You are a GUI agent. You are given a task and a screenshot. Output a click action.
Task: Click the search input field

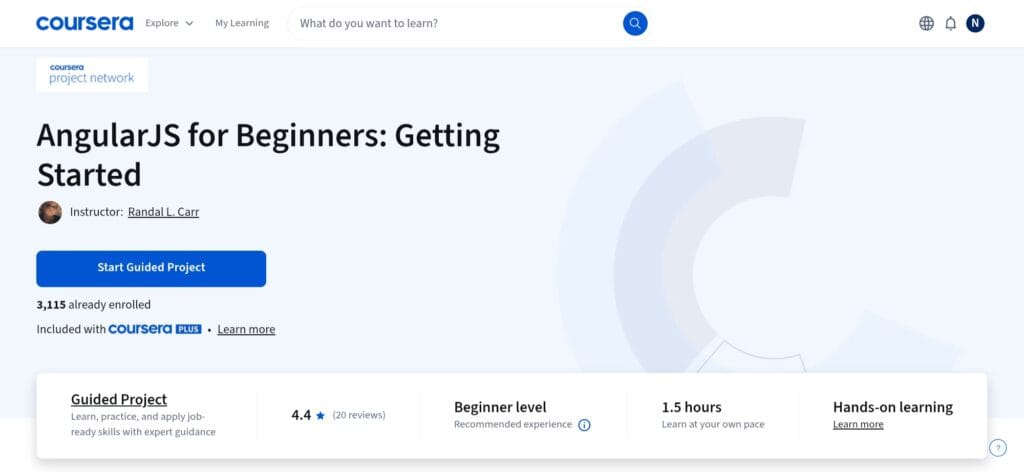(455, 23)
